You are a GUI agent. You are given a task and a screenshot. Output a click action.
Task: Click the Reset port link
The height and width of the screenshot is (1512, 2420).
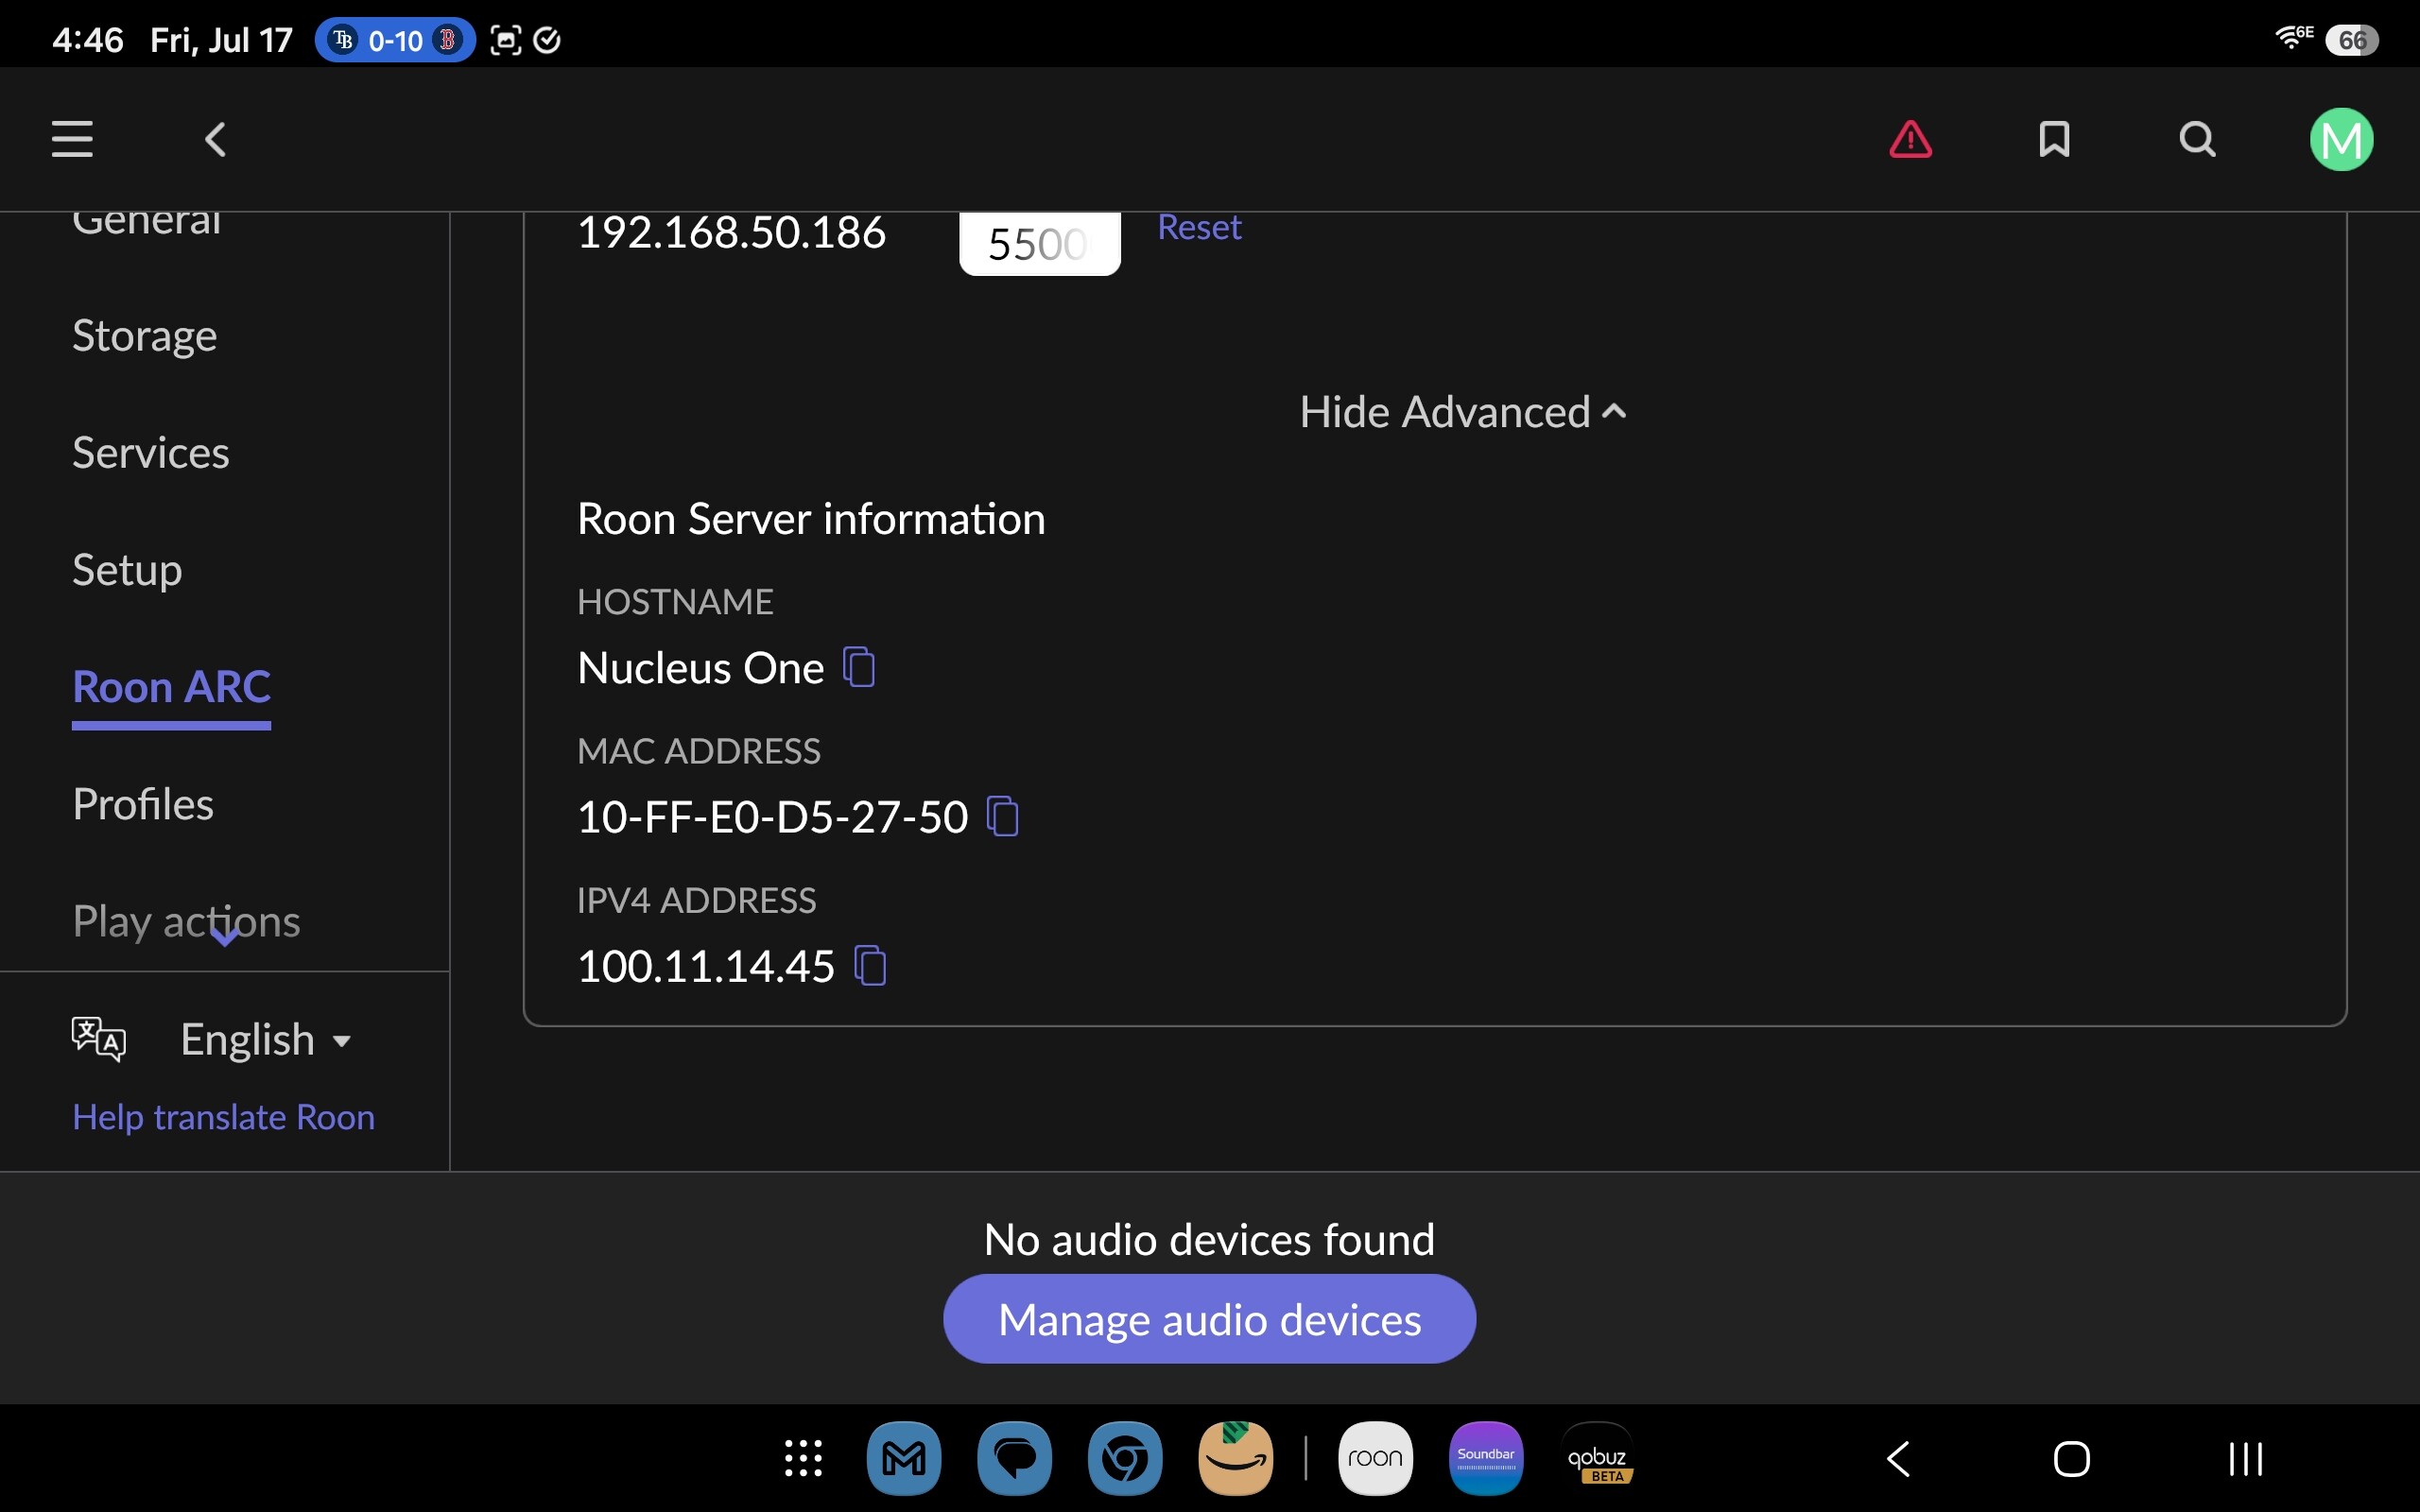[x=1199, y=227]
